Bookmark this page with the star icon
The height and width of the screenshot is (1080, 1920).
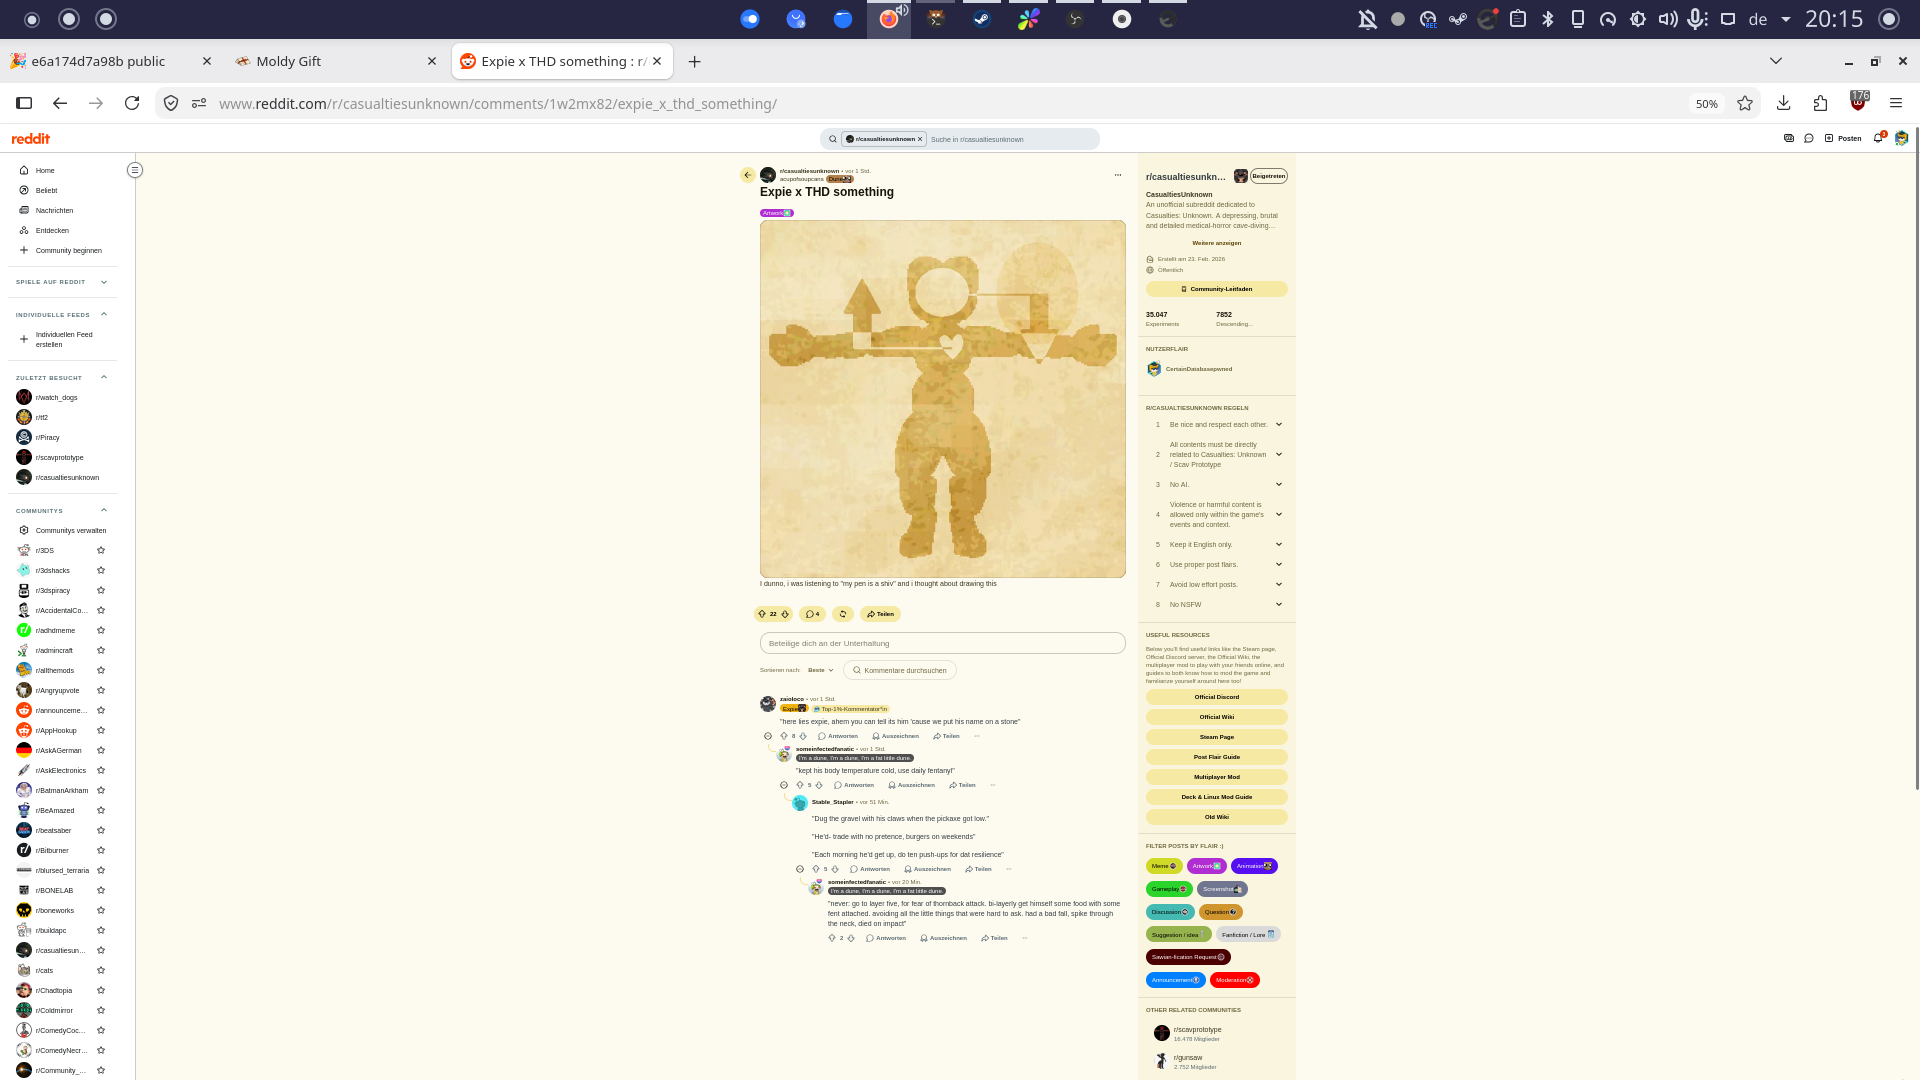1745,103
